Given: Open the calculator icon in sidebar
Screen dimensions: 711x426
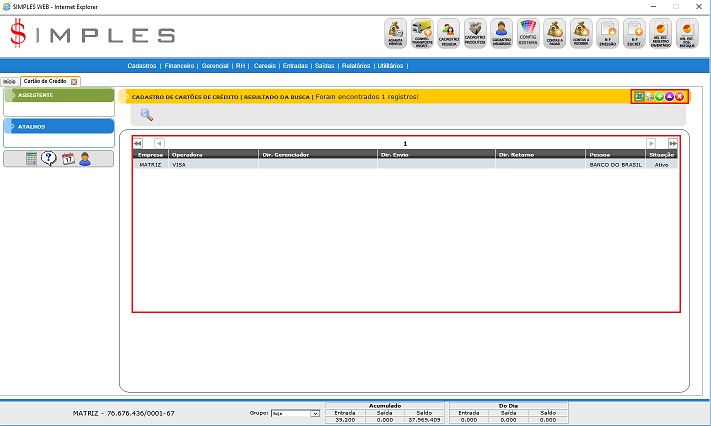Looking at the screenshot, I should click(x=31, y=159).
